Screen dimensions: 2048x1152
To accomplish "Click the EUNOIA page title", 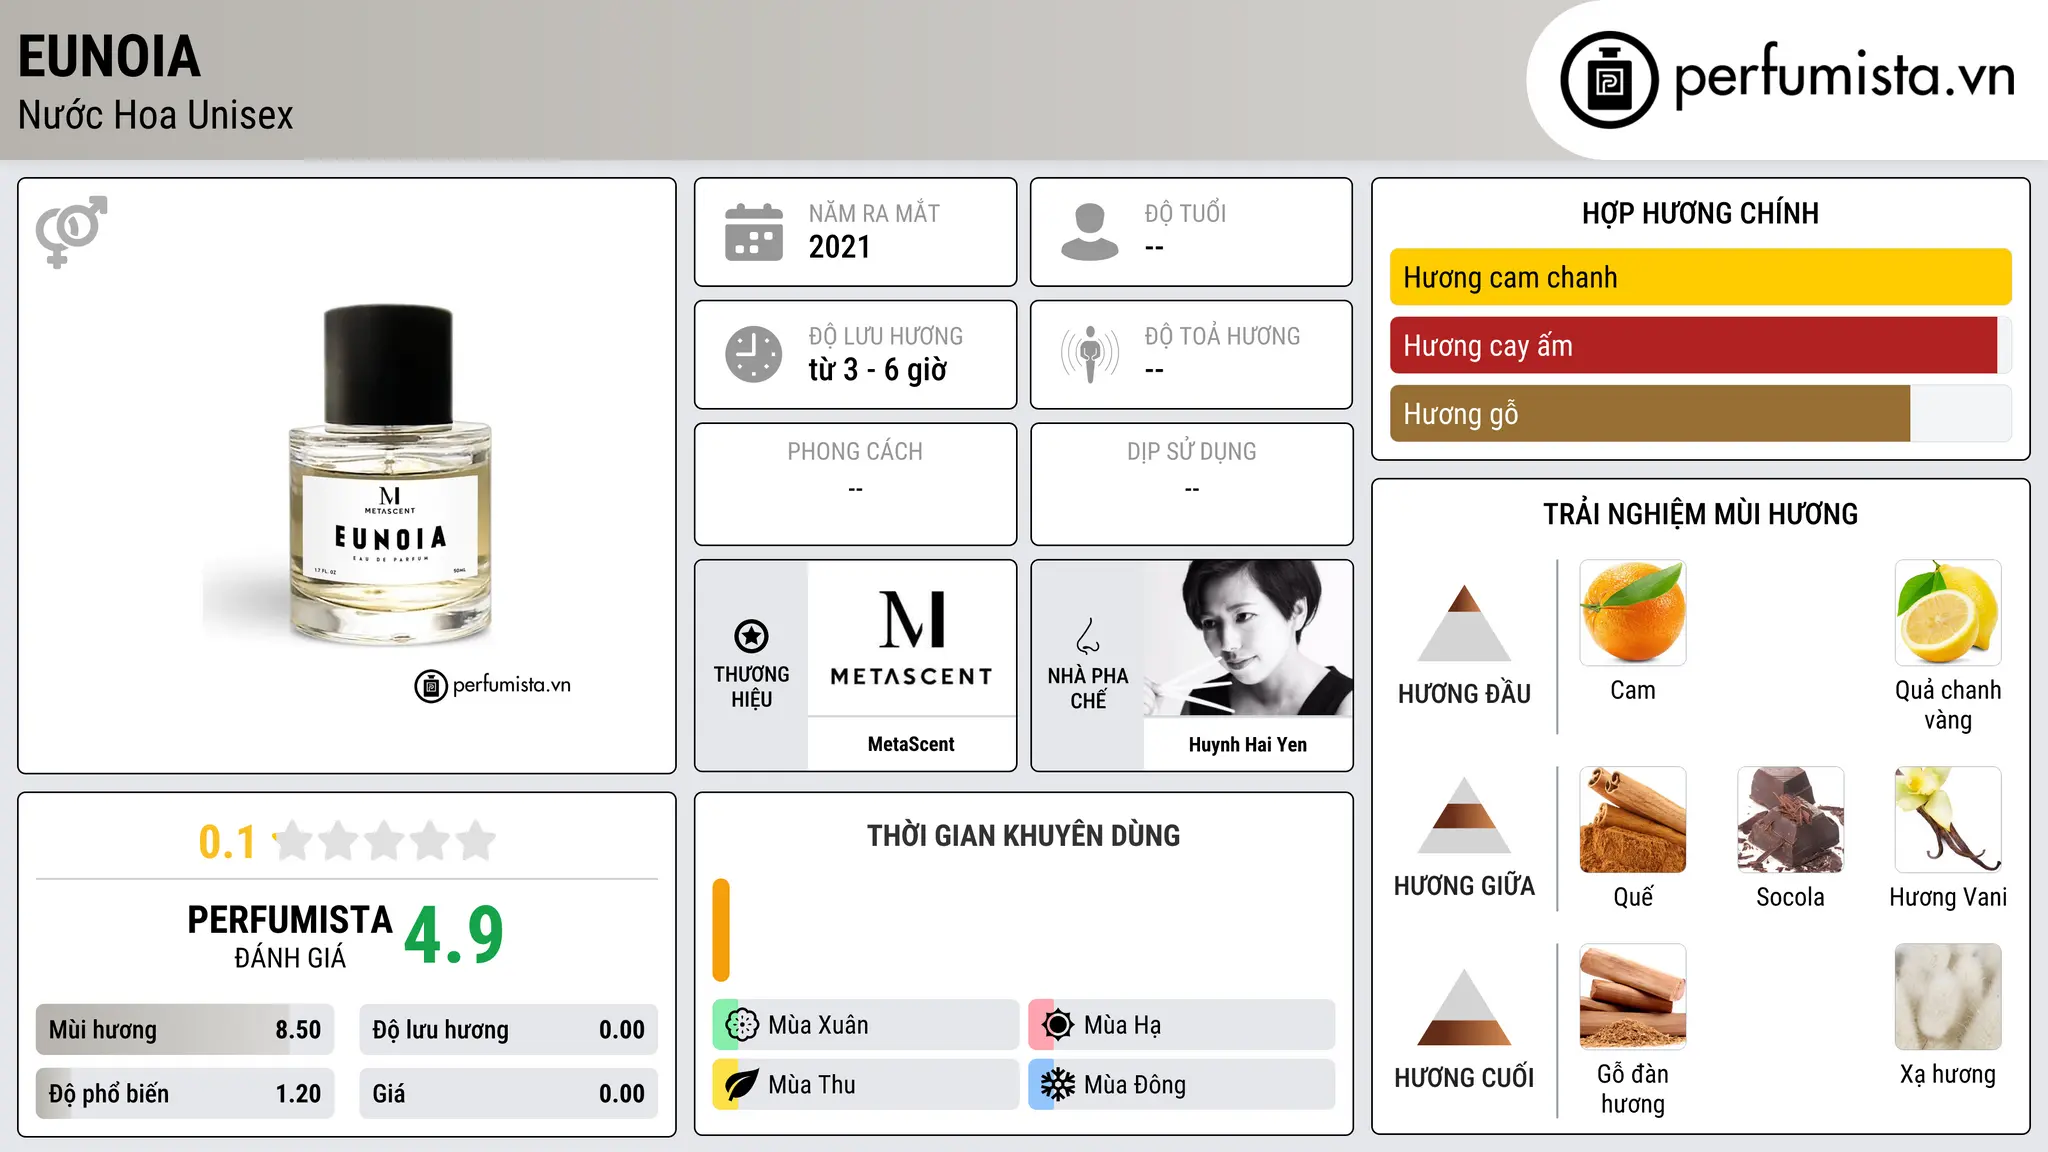I will click(109, 56).
